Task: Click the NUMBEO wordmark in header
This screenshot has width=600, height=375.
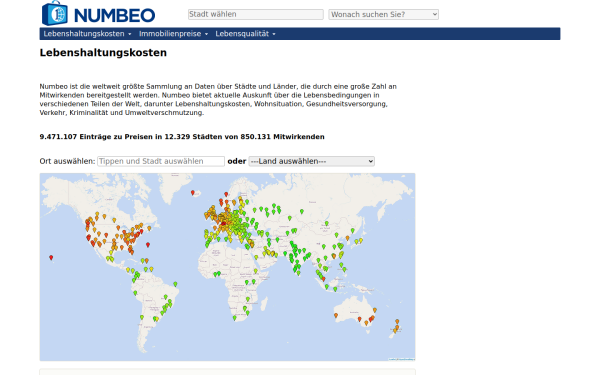Action: (114, 16)
